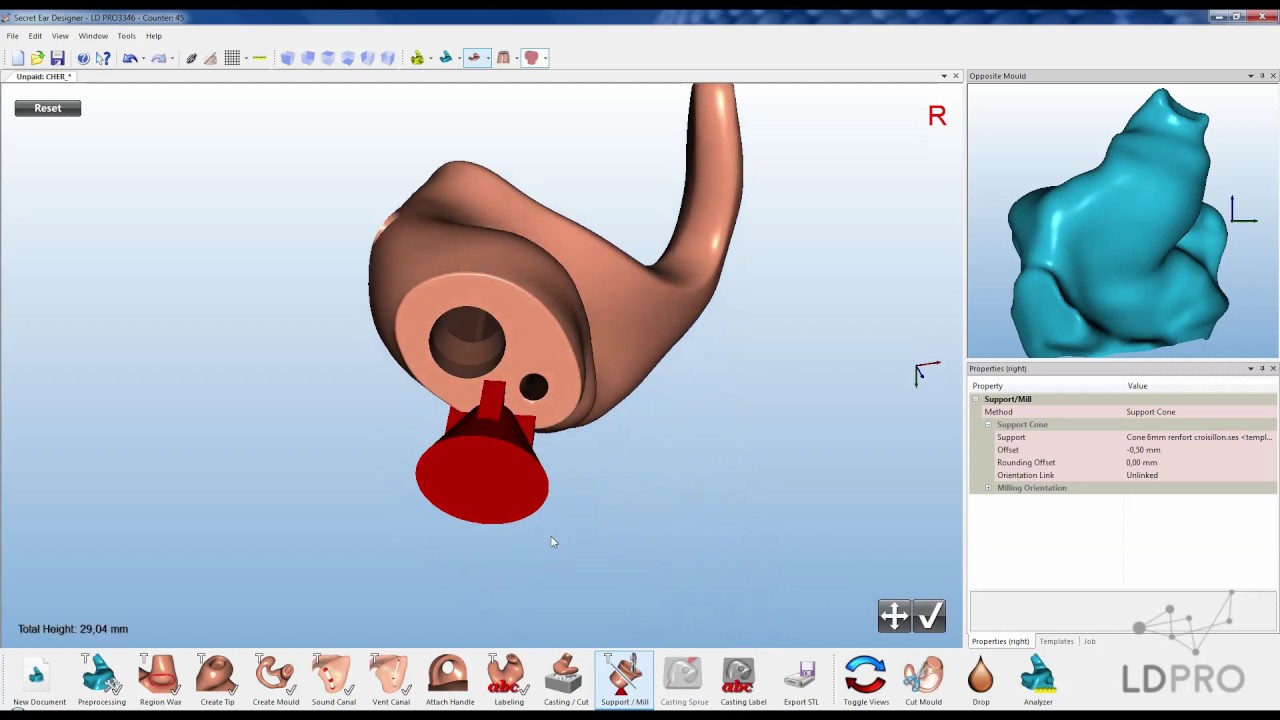
Task: Select the Sound Canal tool
Action: (333, 675)
